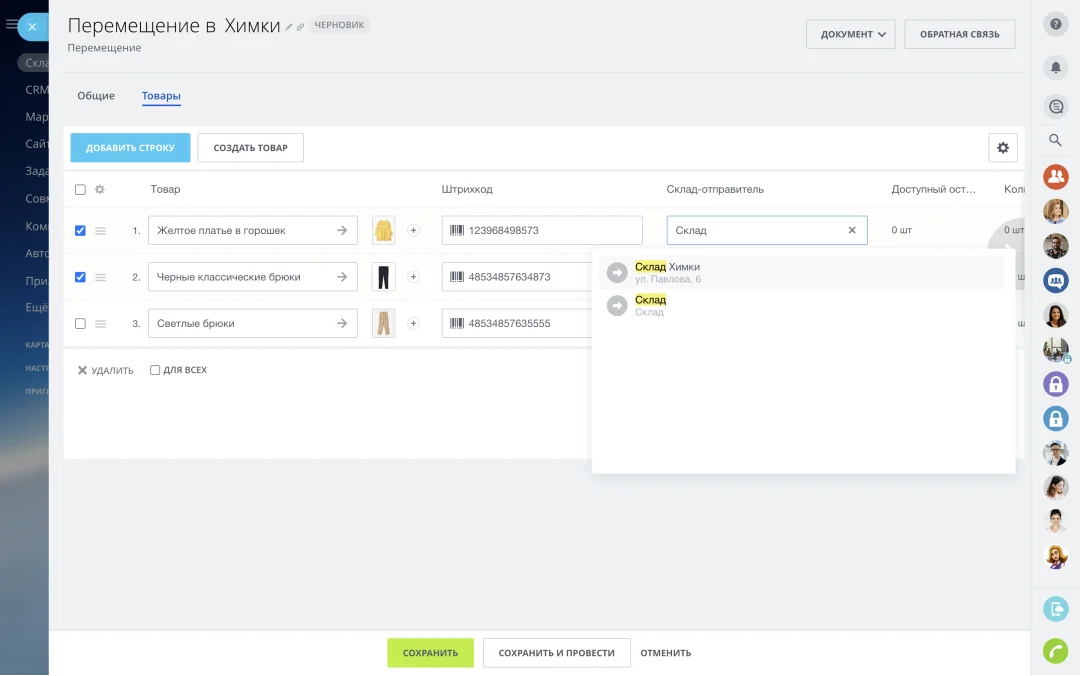Enable the Для всех checkbox

point(155,370)
